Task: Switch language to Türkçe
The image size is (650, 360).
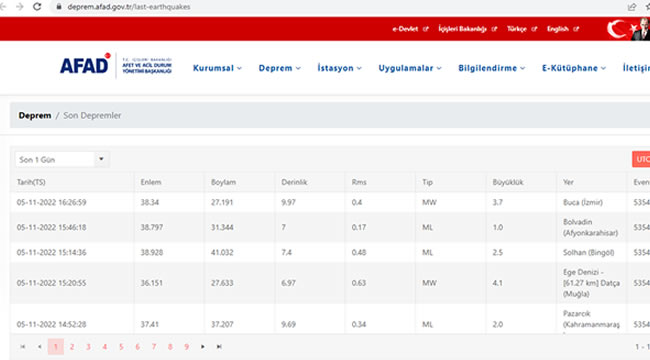Action: tap(521, 29)
